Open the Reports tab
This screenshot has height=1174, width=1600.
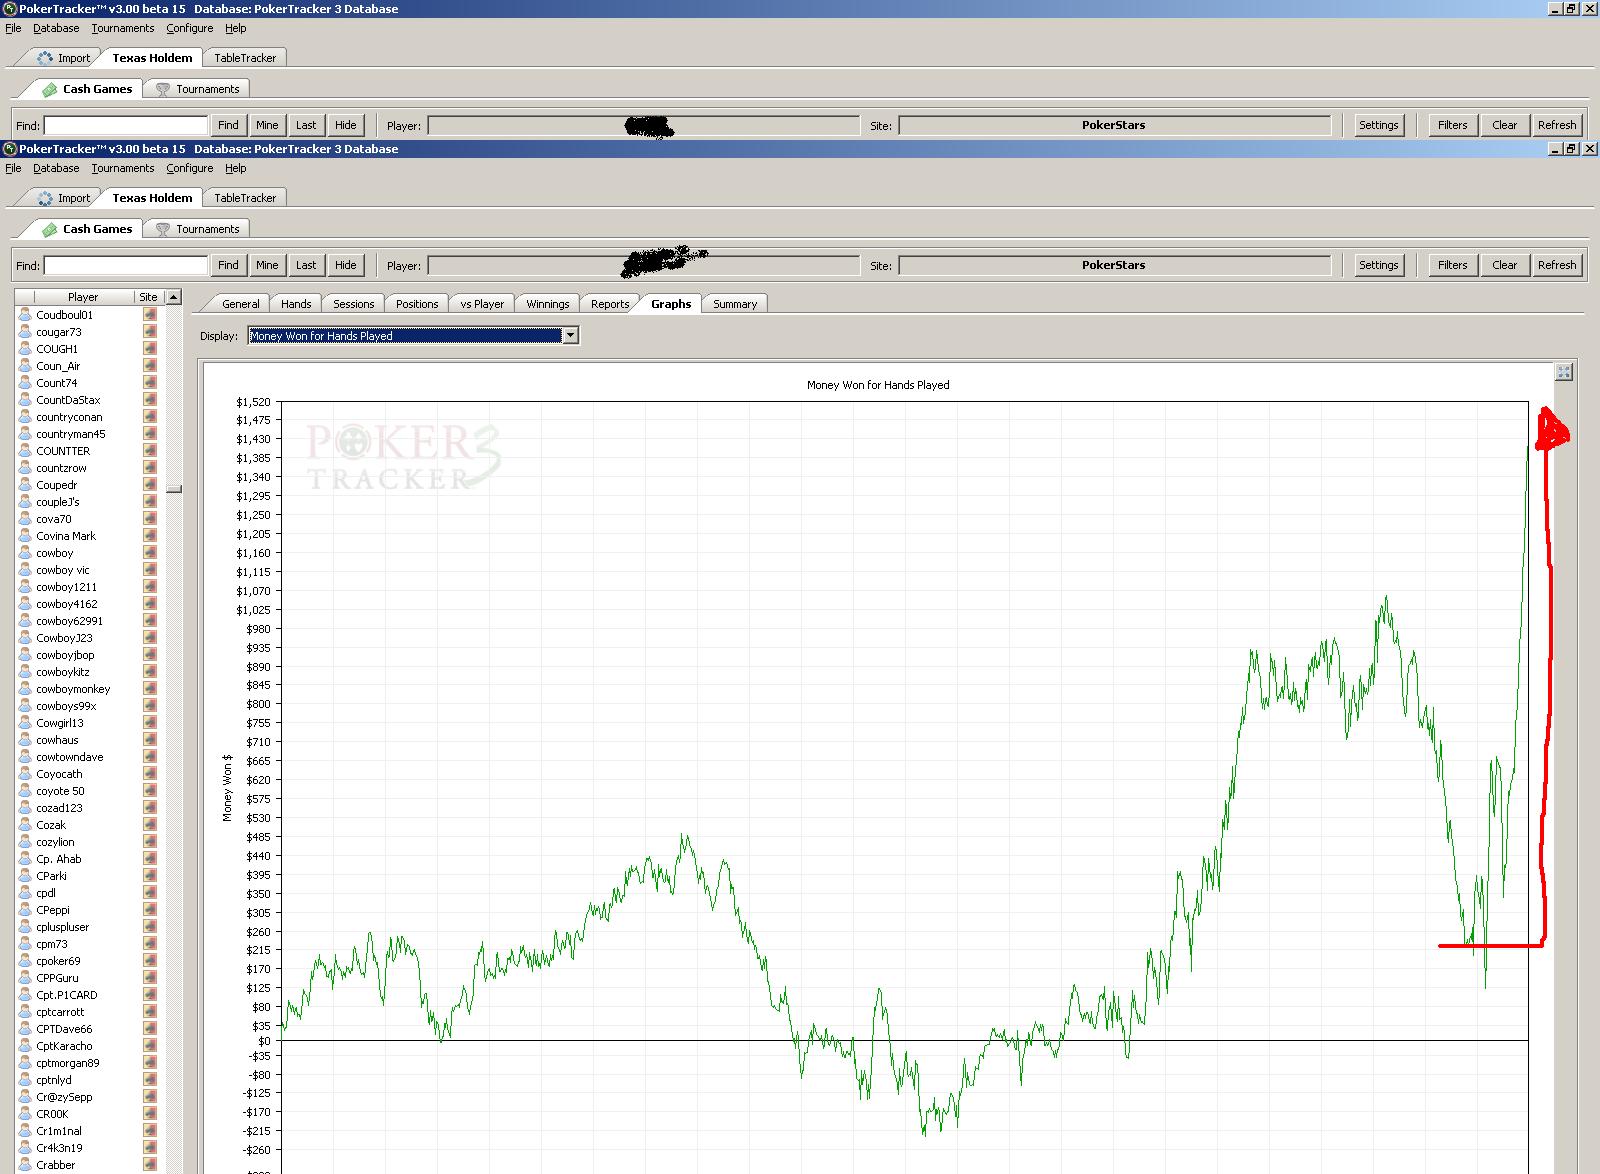(610, 304)
